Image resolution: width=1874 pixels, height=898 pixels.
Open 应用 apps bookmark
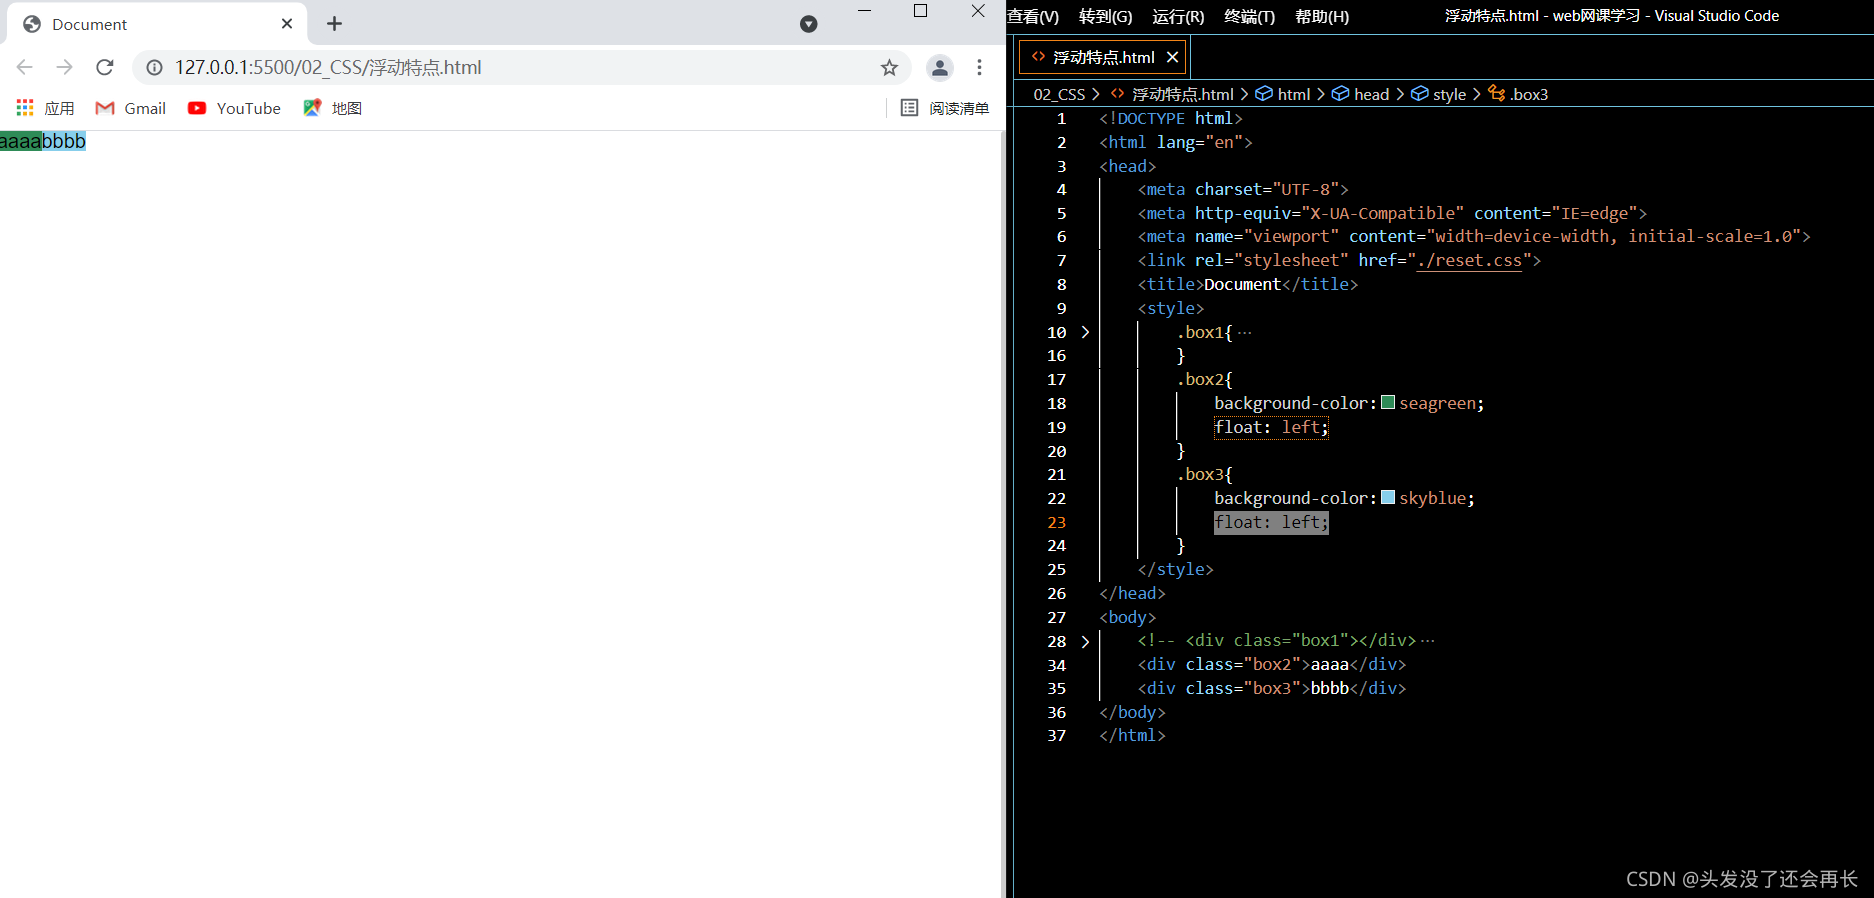tap(46, 108)
